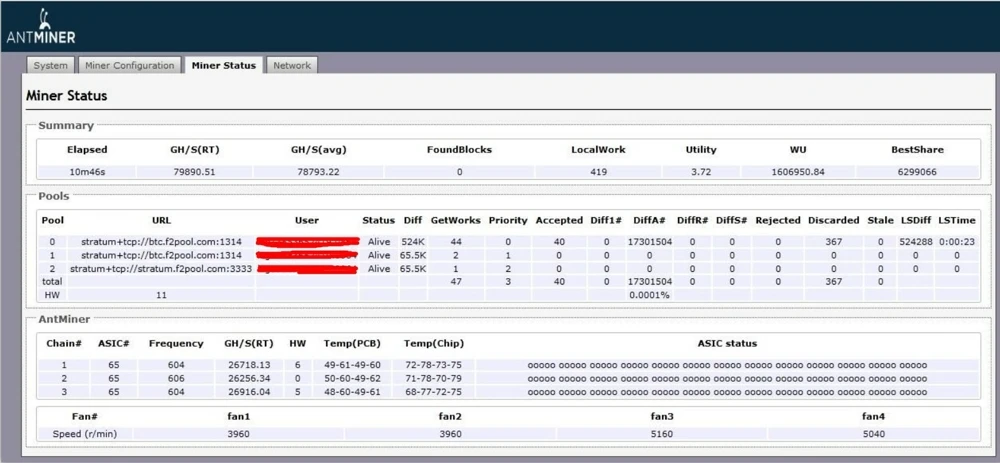Click the Diff value 524K

coord(413,242)
